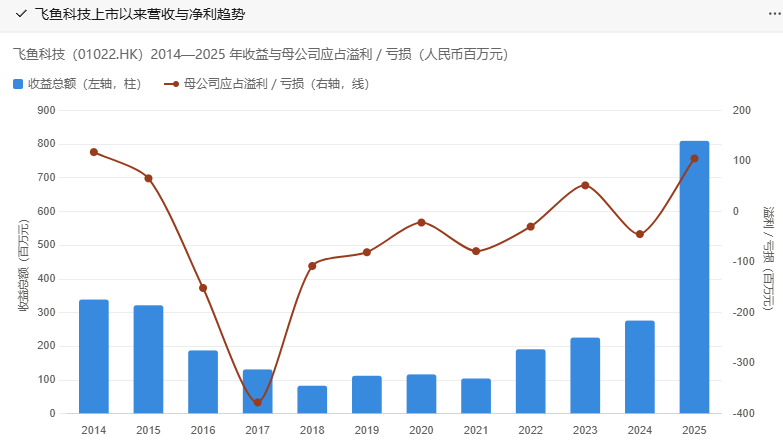
Task: Select the 2021 profit line data point
Action: (476, 251)
